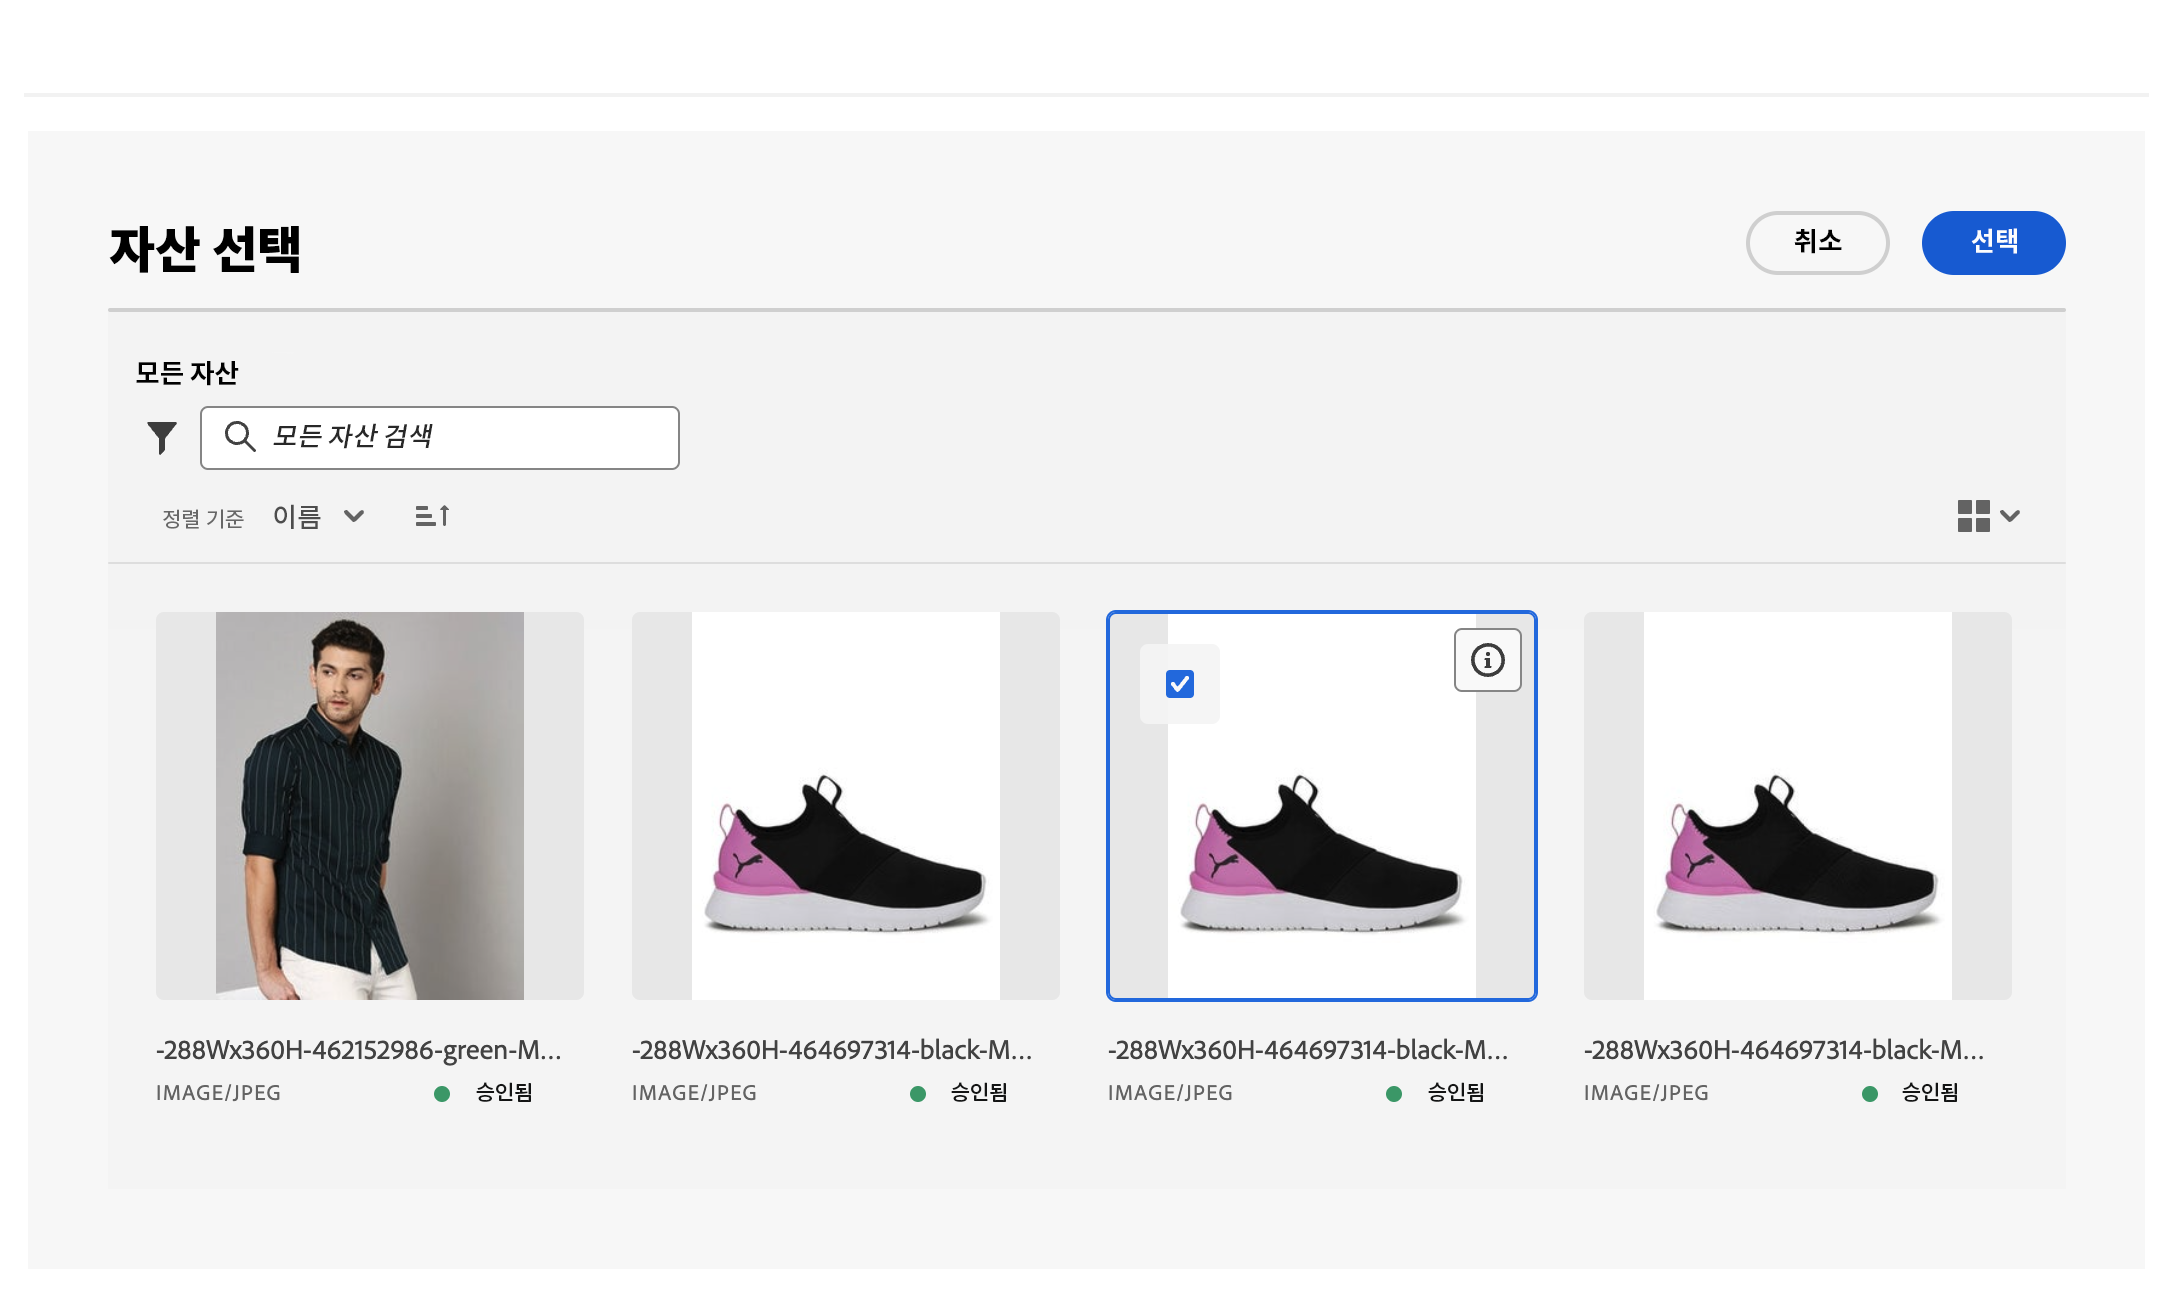Uncheck the selected shoe asset checkbox

coord(1180,684)
